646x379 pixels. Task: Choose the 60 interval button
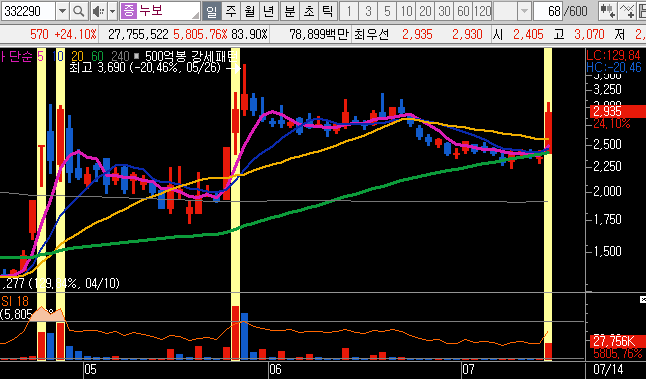pos(463,11)
